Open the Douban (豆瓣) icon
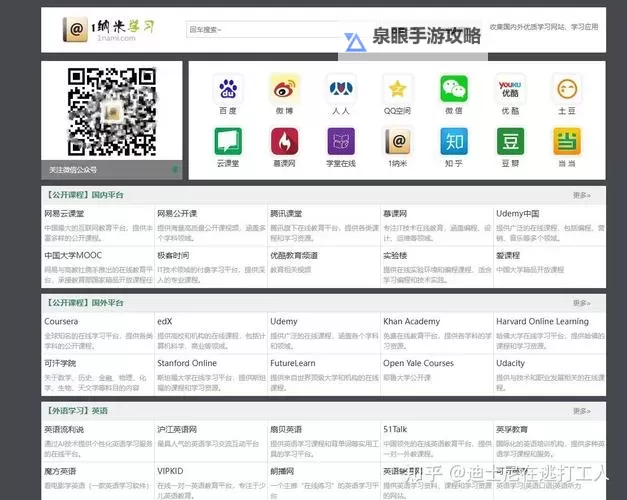This screenshot has height=500, width=627. click(x=510, y=141)
